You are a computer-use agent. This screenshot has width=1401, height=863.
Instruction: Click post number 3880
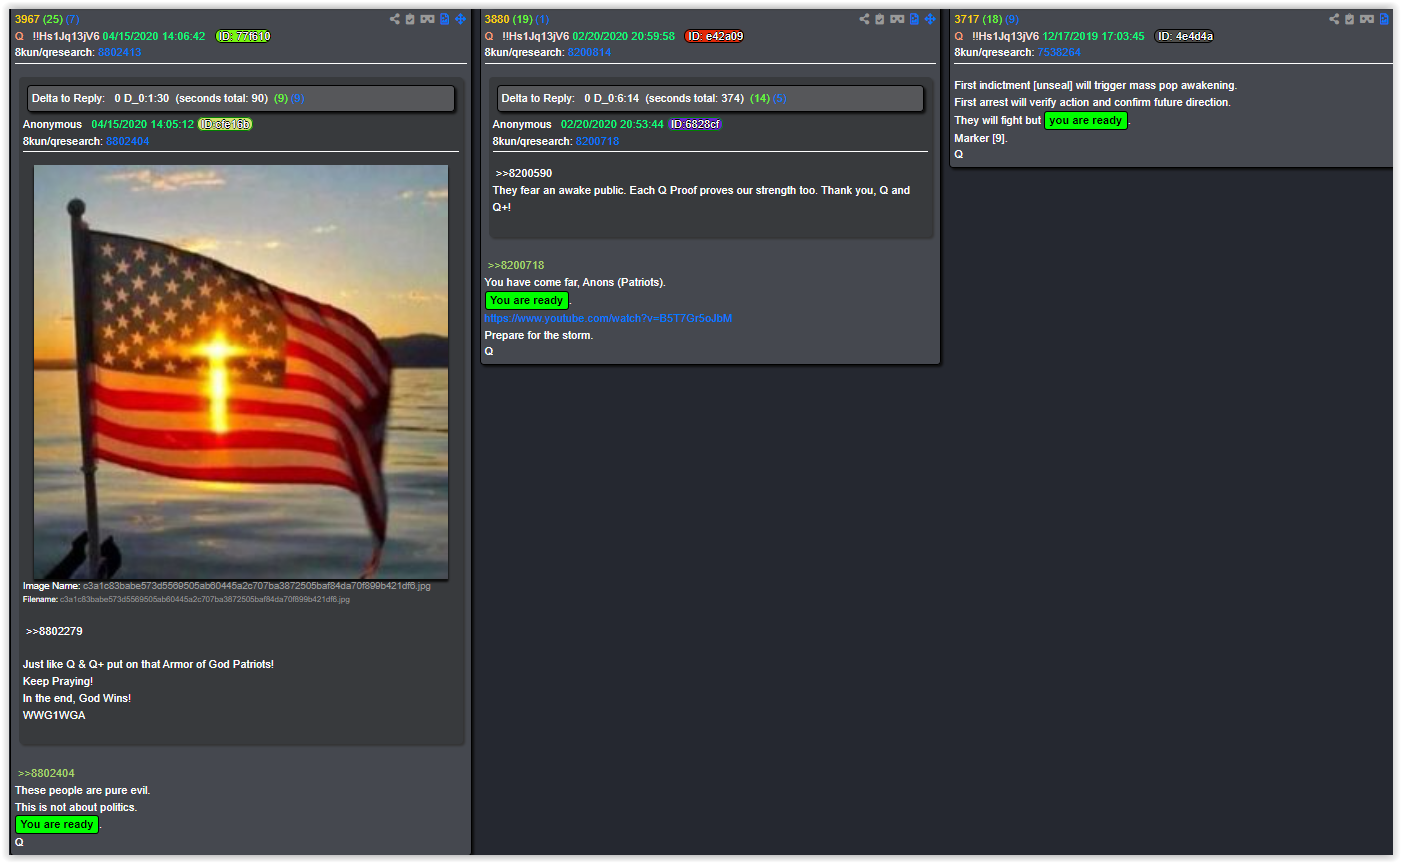[x=497, y=19]
